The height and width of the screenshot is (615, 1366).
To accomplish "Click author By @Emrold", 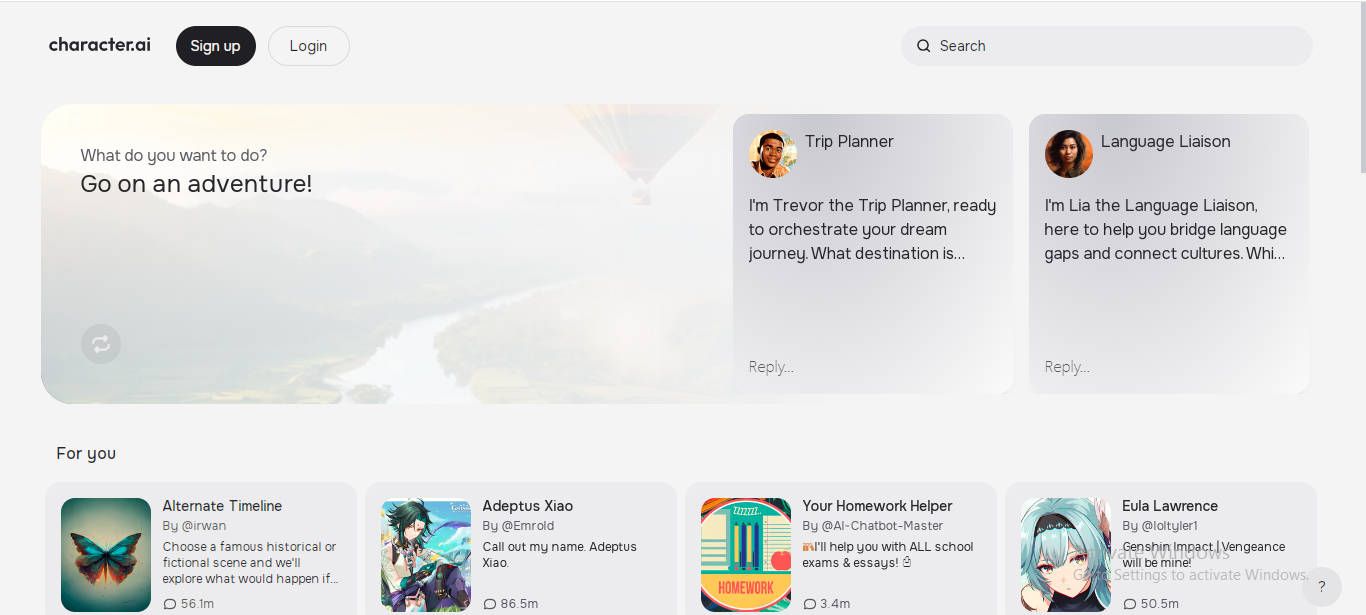I will pos(518,526).
